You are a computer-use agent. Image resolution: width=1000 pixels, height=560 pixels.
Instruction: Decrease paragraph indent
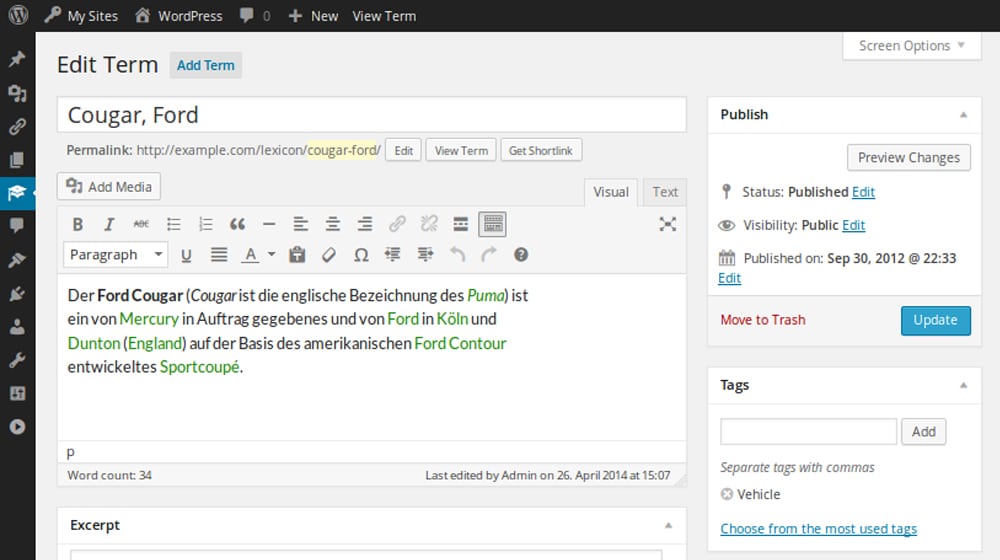coord(393,255)
